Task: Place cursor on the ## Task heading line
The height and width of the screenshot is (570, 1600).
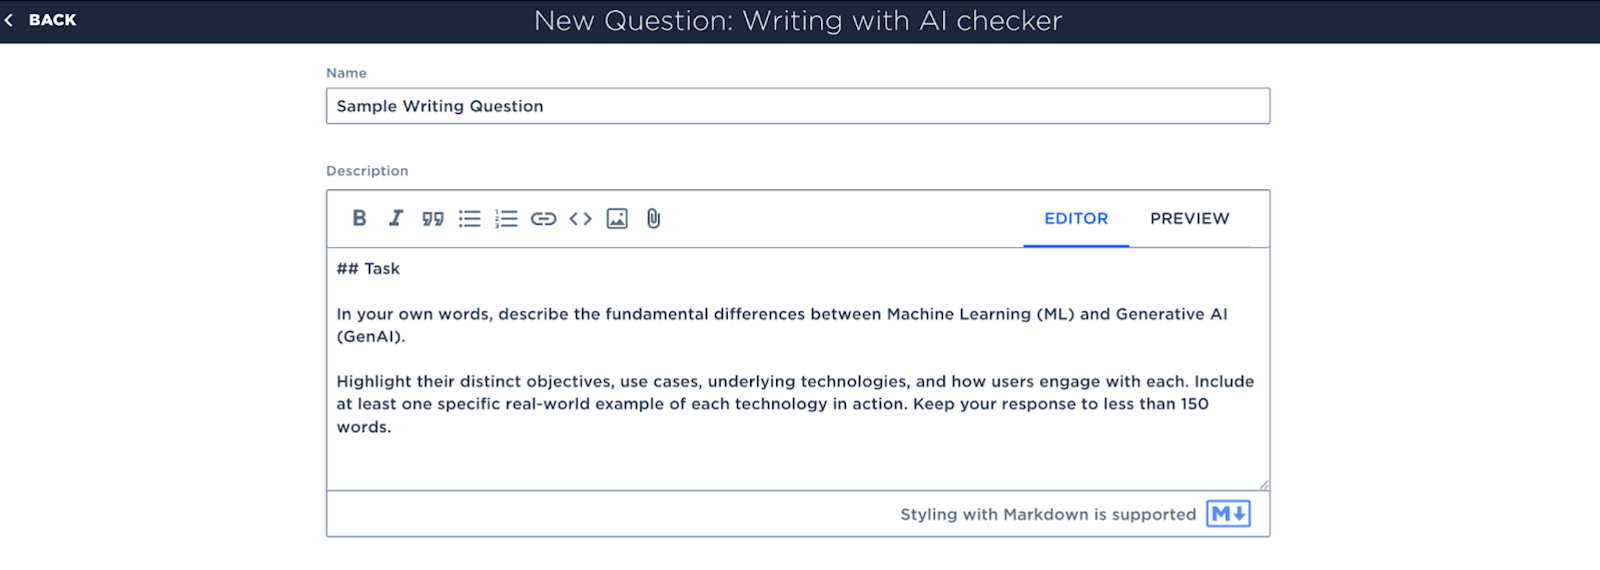Action: 368,268
